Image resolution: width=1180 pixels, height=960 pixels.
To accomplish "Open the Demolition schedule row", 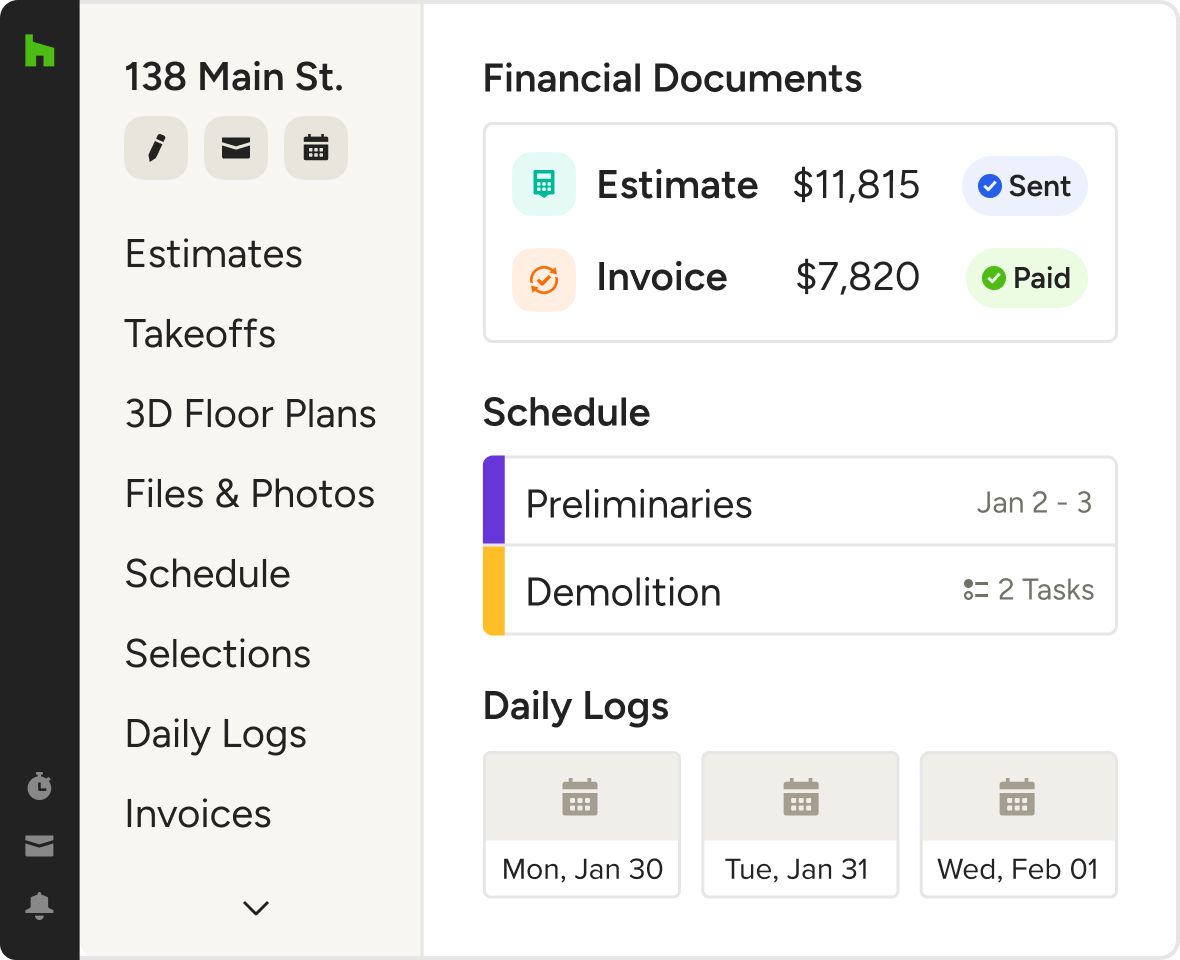I will (x=800, y=591).
